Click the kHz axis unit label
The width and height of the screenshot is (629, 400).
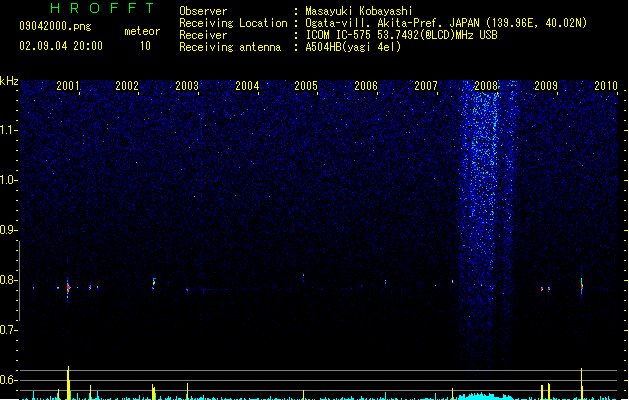[x=9, y=81]
